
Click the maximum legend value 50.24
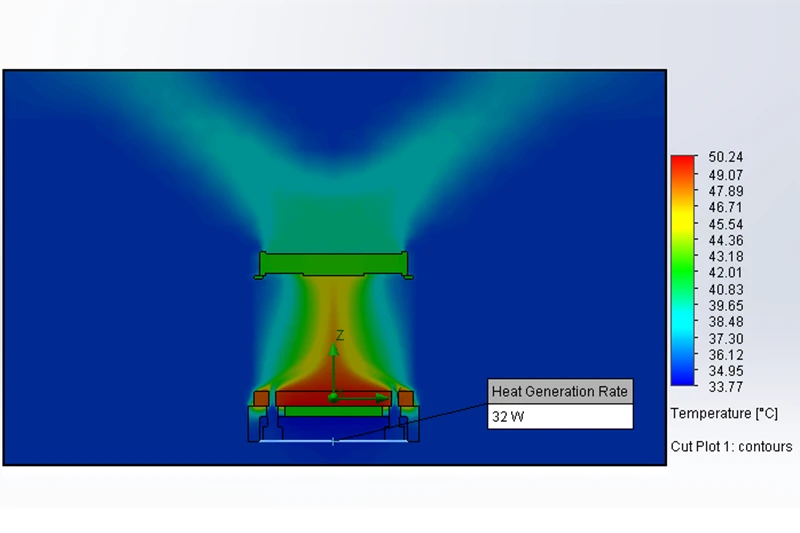coord(726,157)
